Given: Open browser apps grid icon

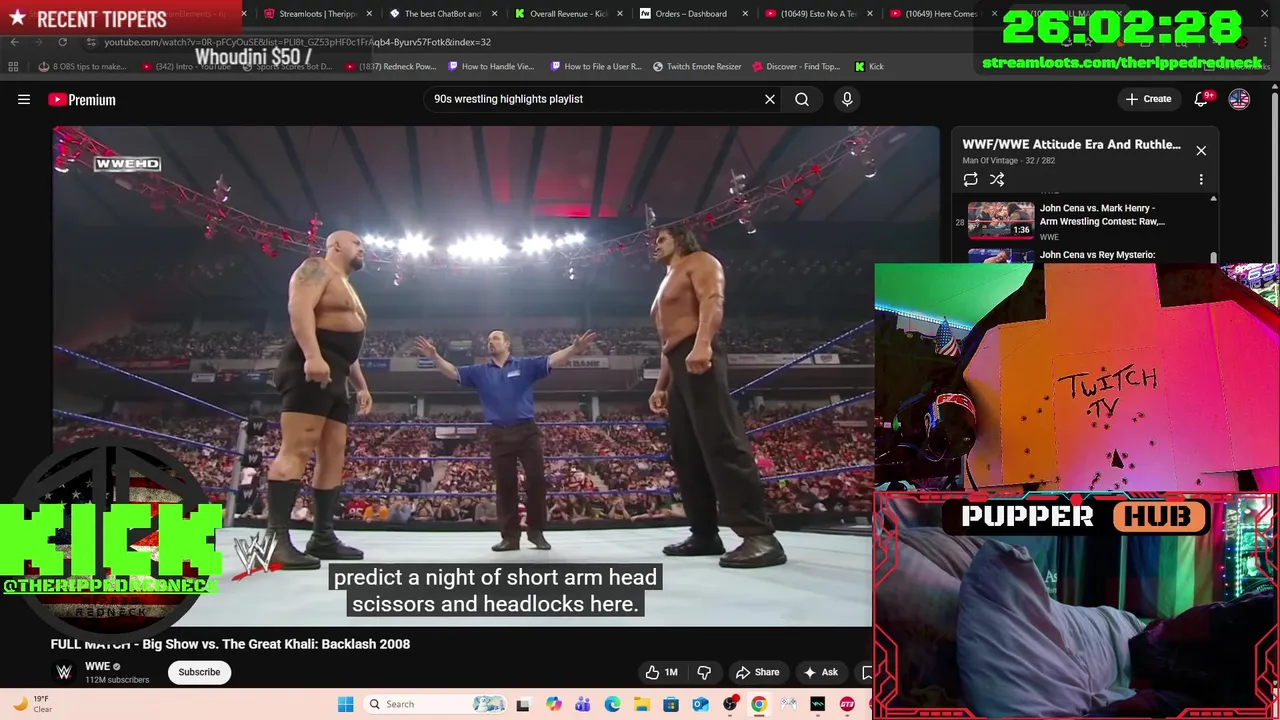Looking at the screenshot, I should [13, 67].
